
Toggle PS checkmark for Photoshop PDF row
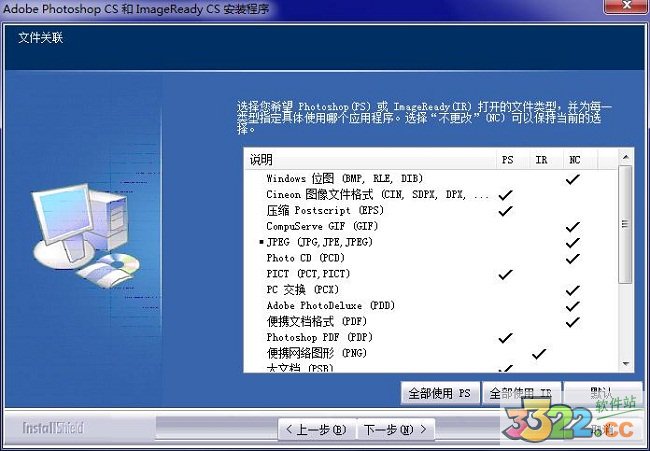click(505, 337)
